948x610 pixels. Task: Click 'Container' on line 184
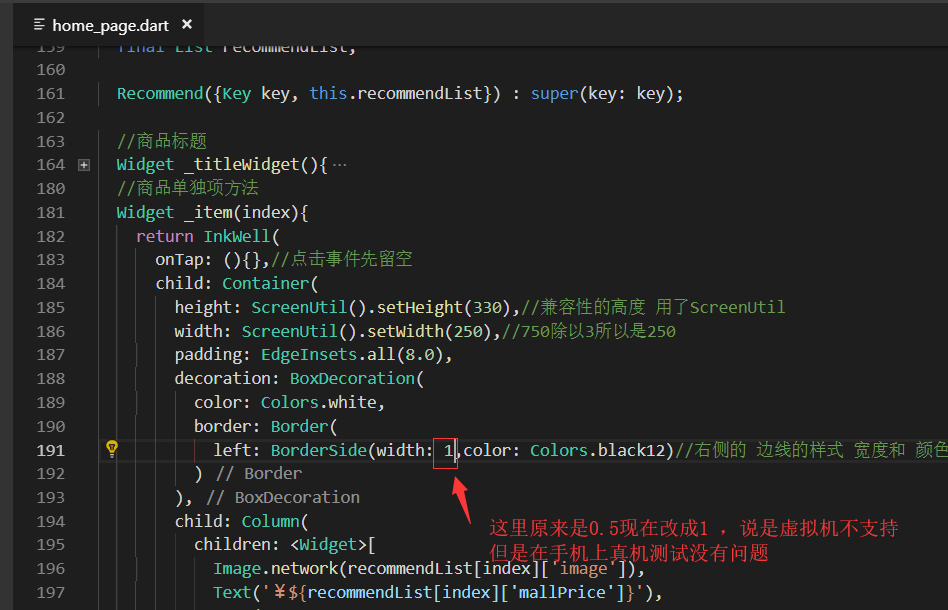coord(266,284)
